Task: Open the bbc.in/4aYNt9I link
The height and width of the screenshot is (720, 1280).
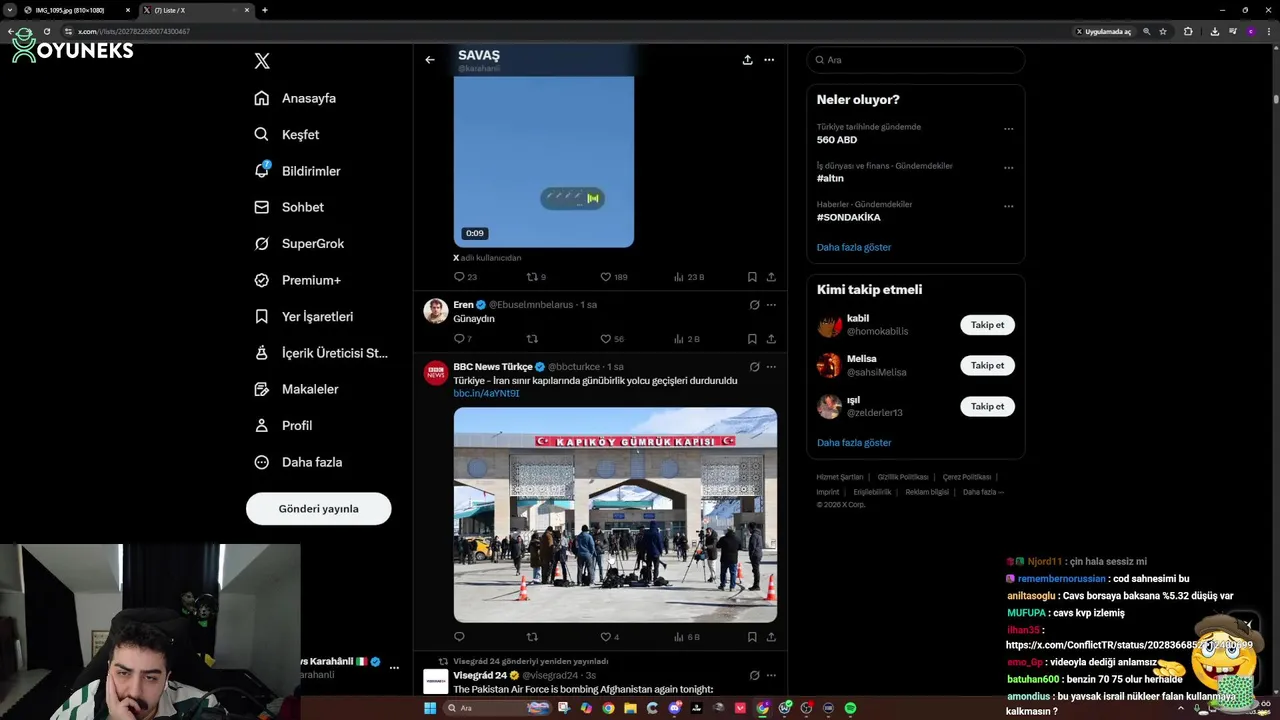Action: point(486,393)
